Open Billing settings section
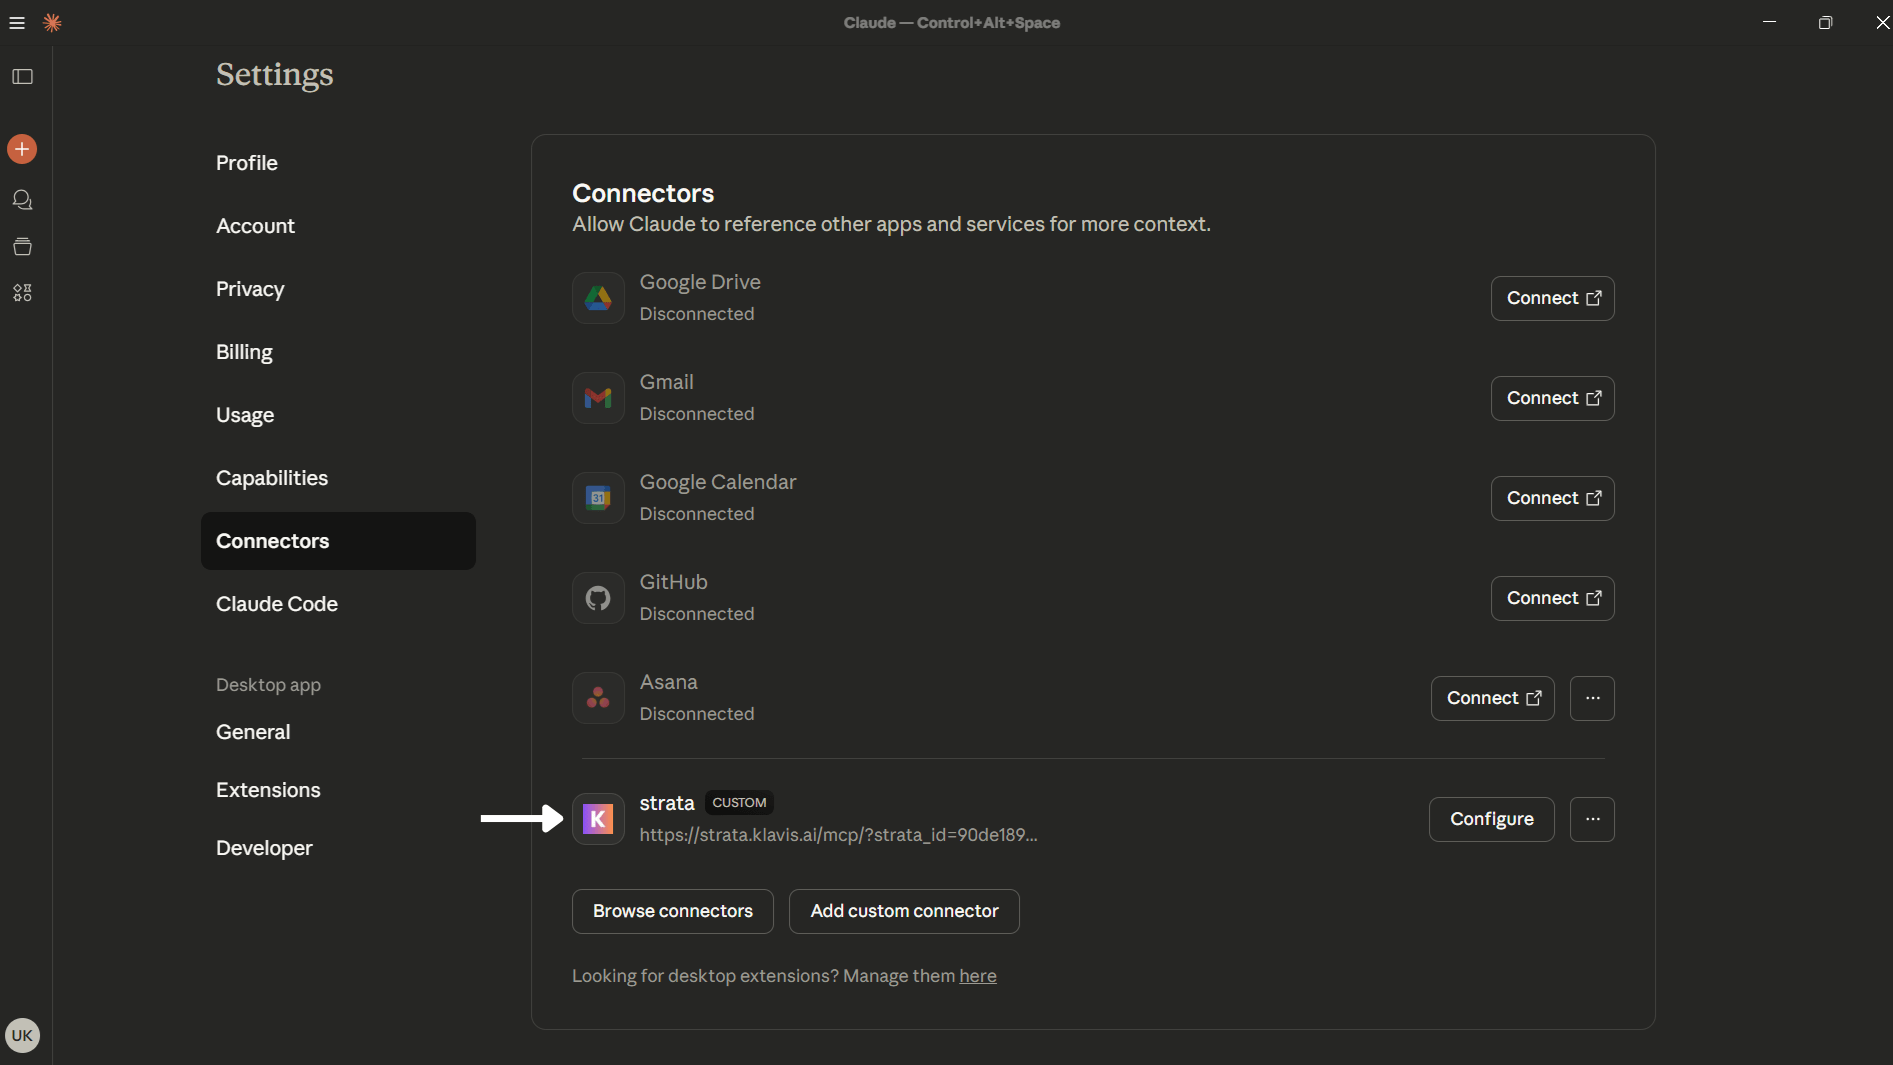The height and width of the screenshot is (1065, 1893). pyautogui.click(x=244, y=352)
